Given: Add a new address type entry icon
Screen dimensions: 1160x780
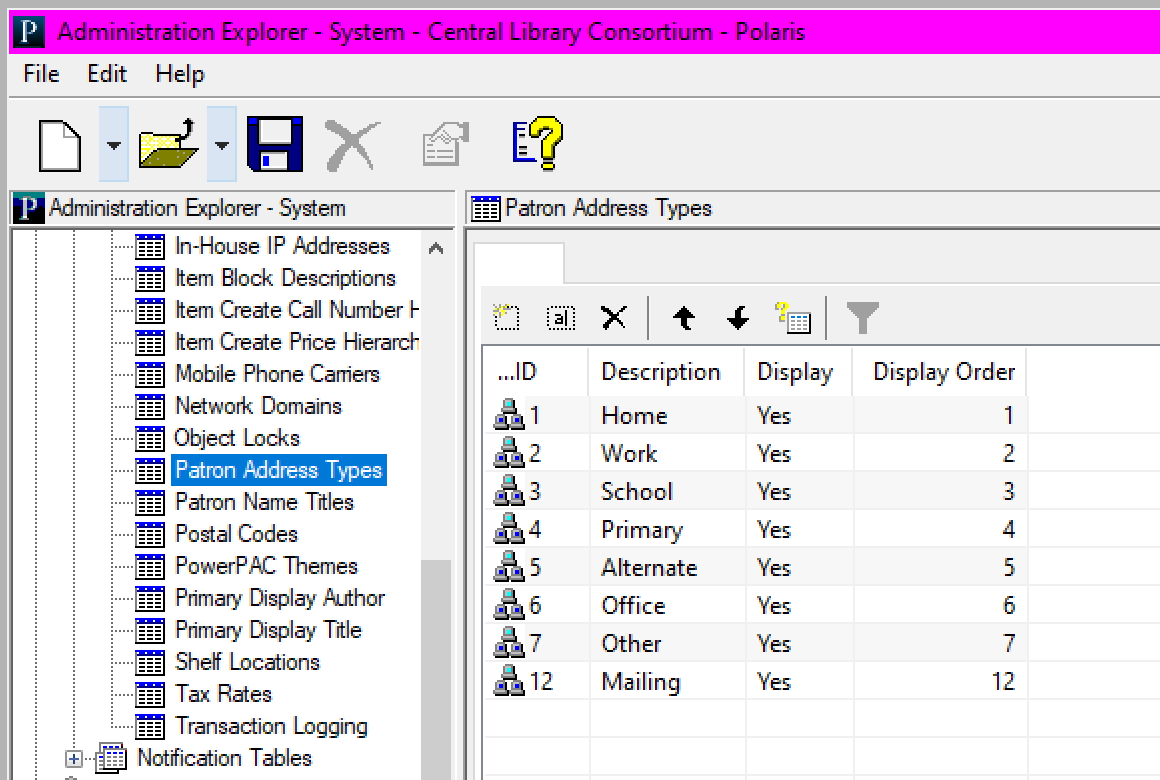Looking at the screenshot, I should (x=507, y=317).
